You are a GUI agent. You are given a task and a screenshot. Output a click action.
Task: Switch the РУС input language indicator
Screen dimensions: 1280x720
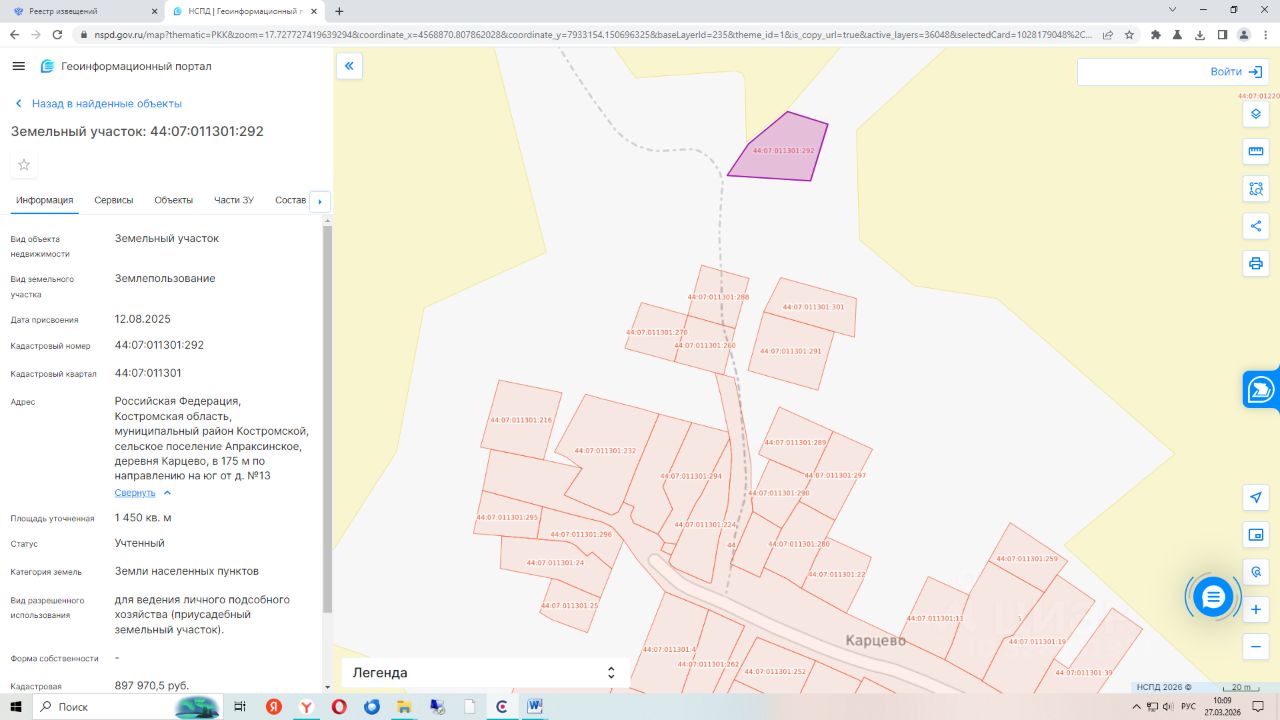click(1188, 706)
